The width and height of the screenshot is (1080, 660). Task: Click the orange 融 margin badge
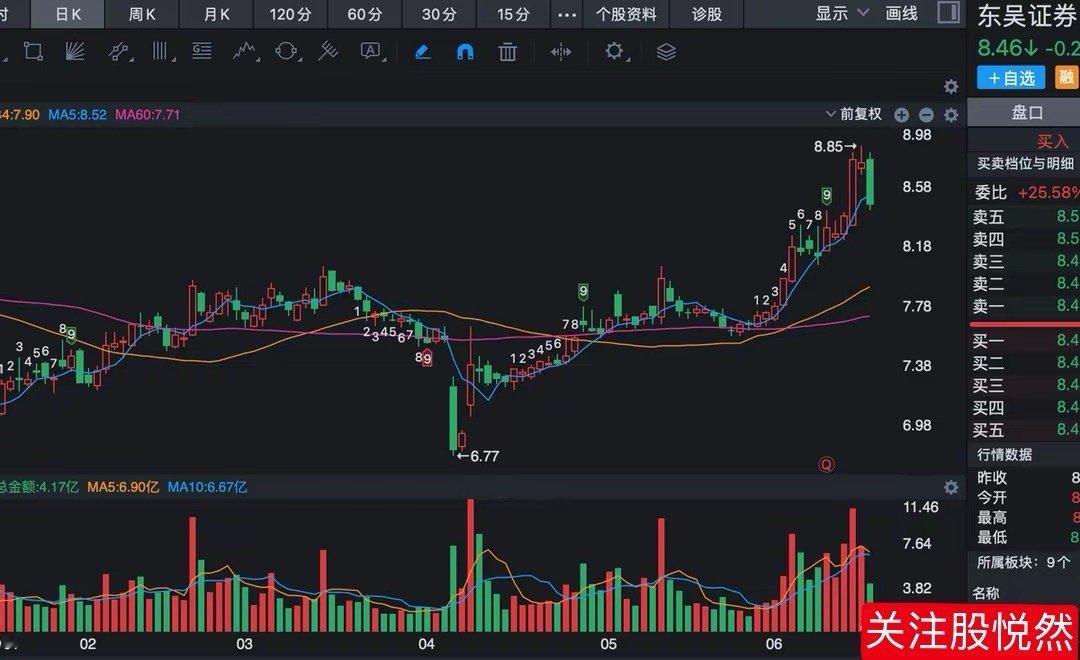tap(1067, 78)
